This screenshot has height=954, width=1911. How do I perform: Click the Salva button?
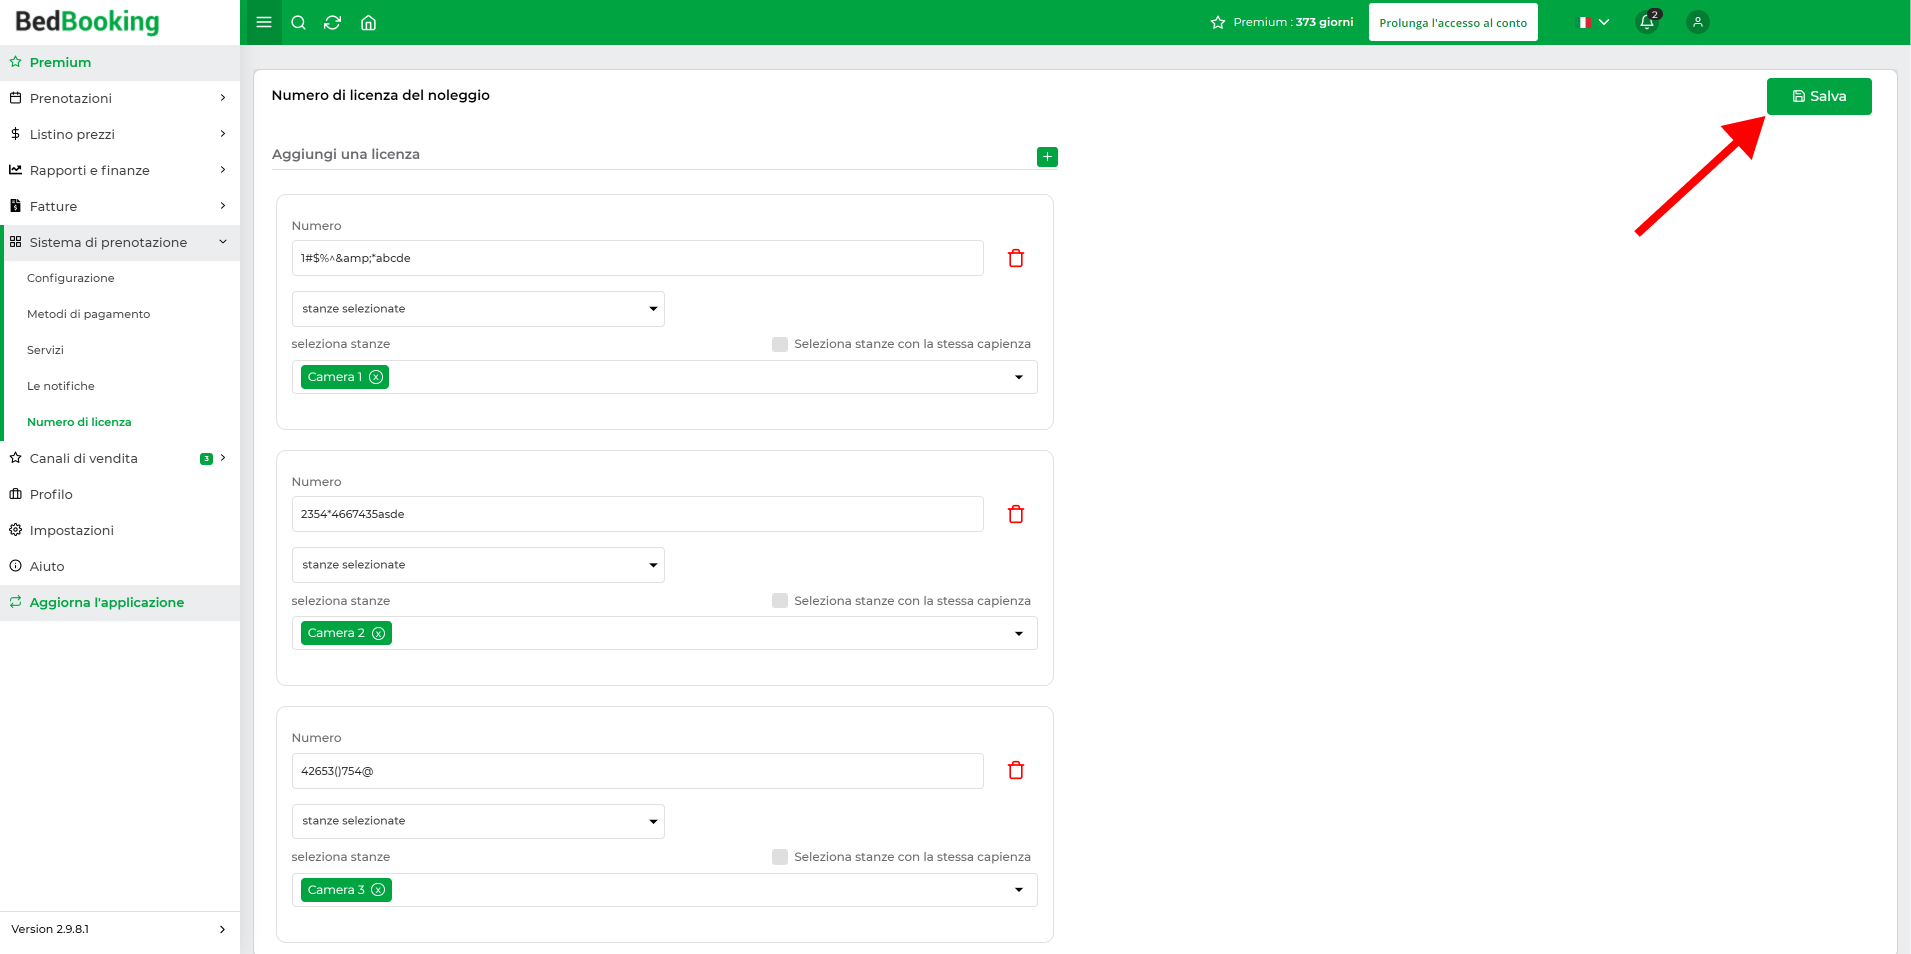tap(1819, 96)
